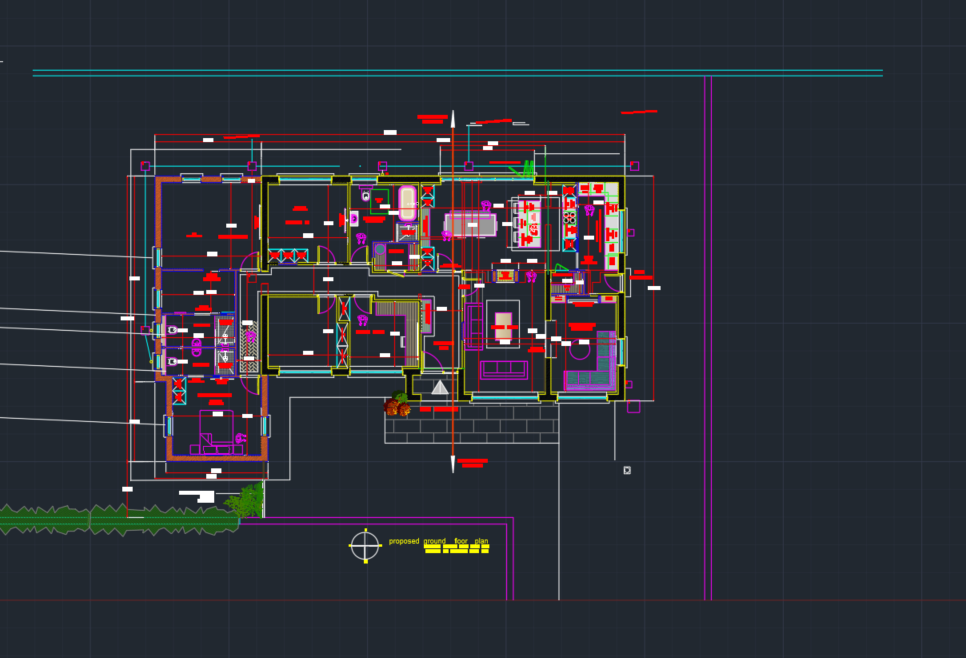Image resolution: width=966 pixels, height=658 pixels.
Task: Click the yellow crosshair target symbol
Action: (365, 546)
